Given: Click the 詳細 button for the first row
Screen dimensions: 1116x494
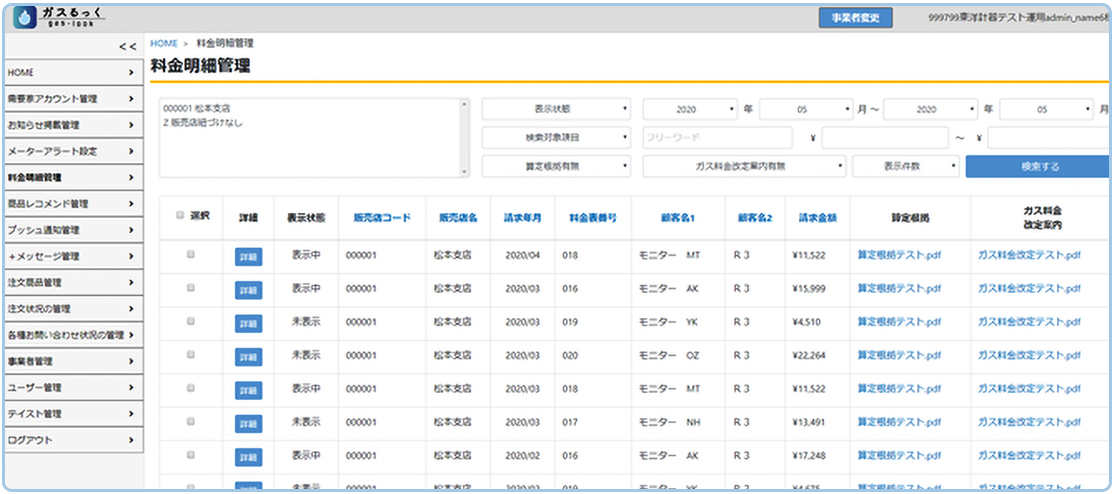Looking at the screenshot, I should click(249, 257).
